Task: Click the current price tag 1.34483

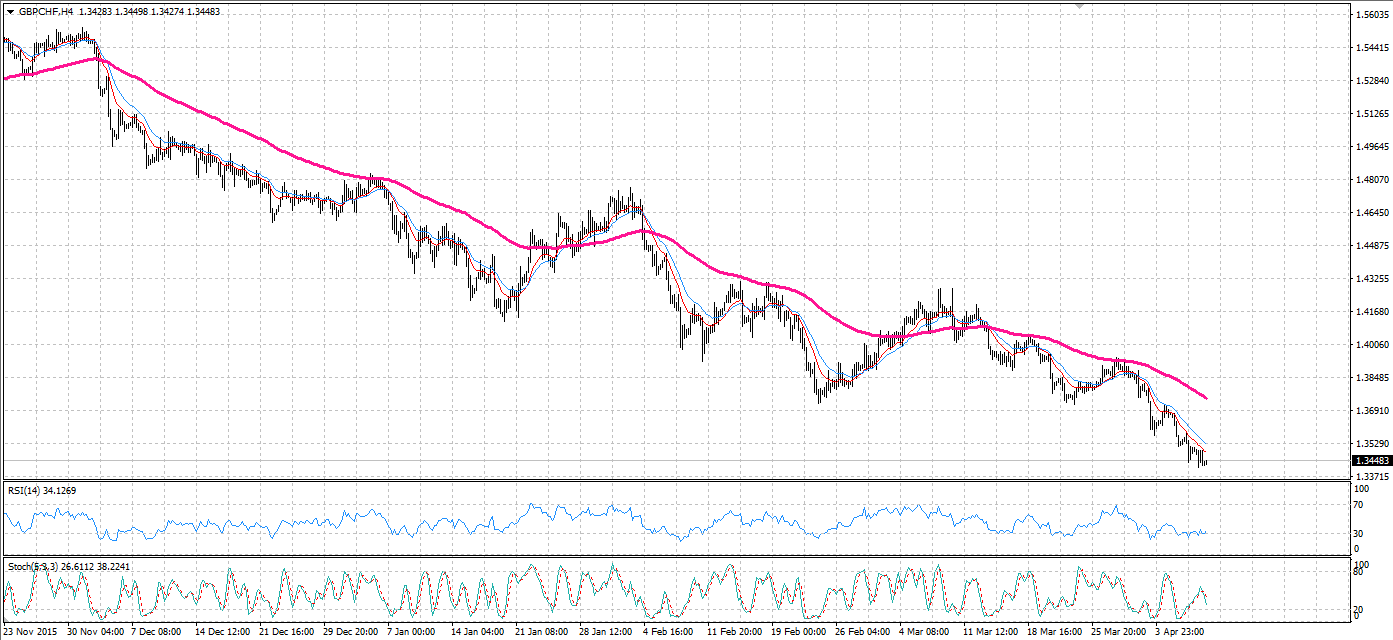Action: [1370, 461]
